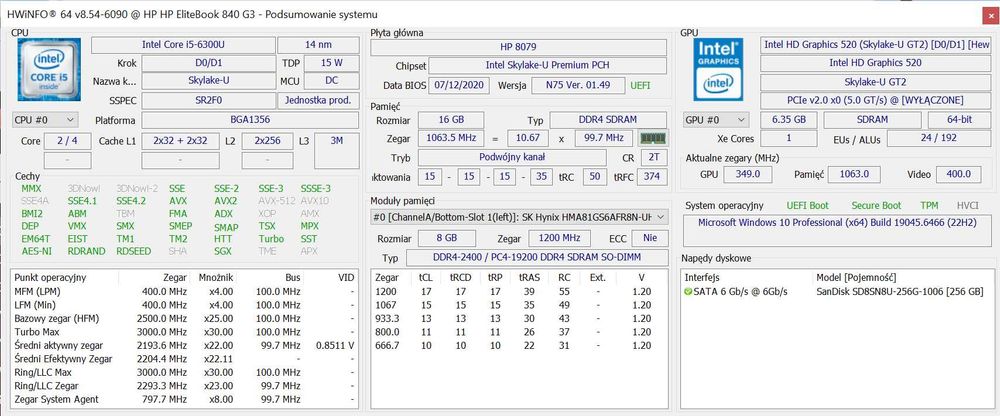Select the Bazowy zegar (HFM) row
This screenshot has height=416, width=1000.
184,318
